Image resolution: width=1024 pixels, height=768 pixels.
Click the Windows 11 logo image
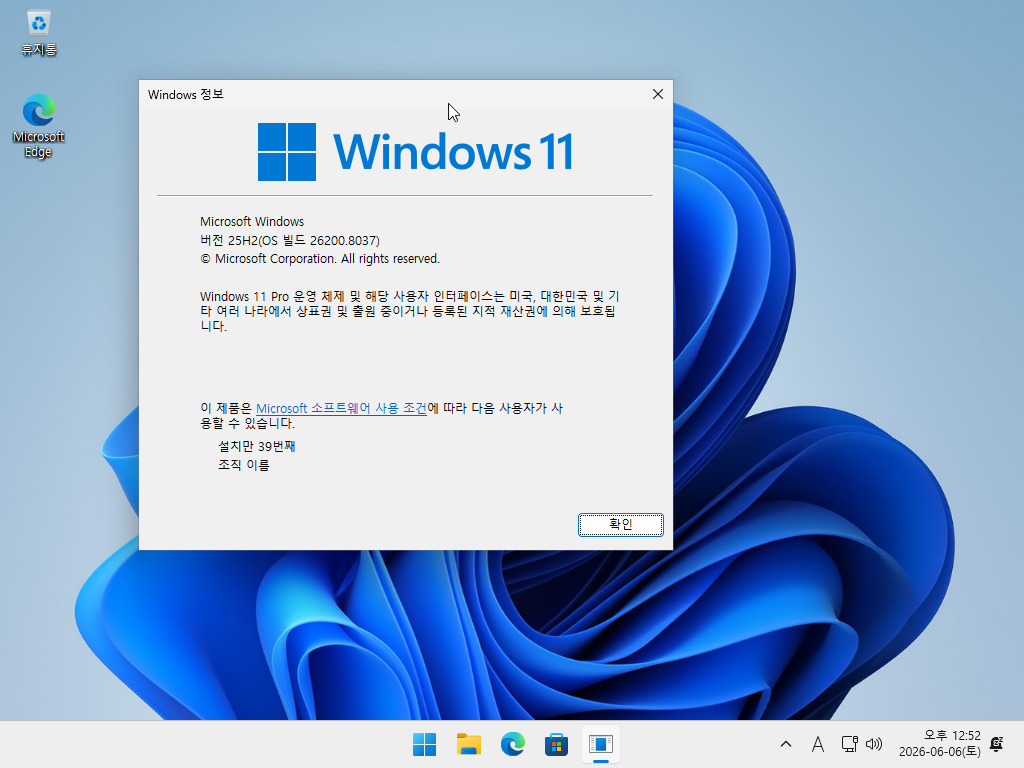pyautogui.click(x=416, y=152)
